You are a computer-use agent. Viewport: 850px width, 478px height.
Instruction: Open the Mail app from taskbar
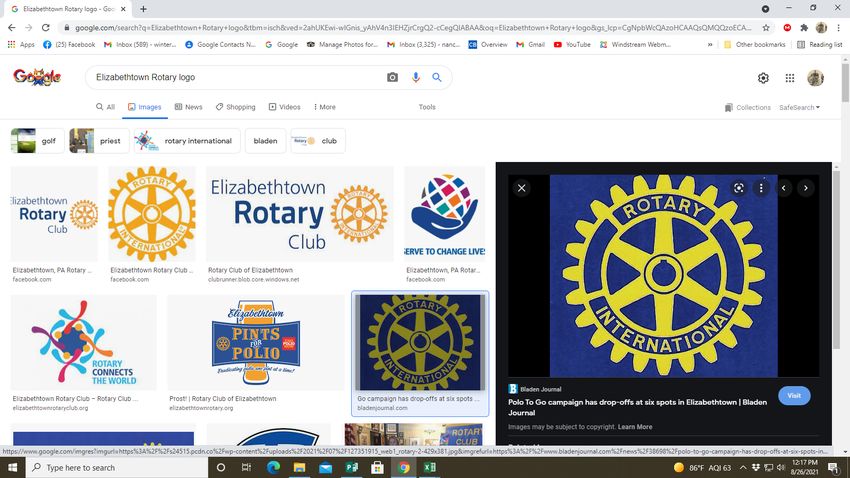325,467
